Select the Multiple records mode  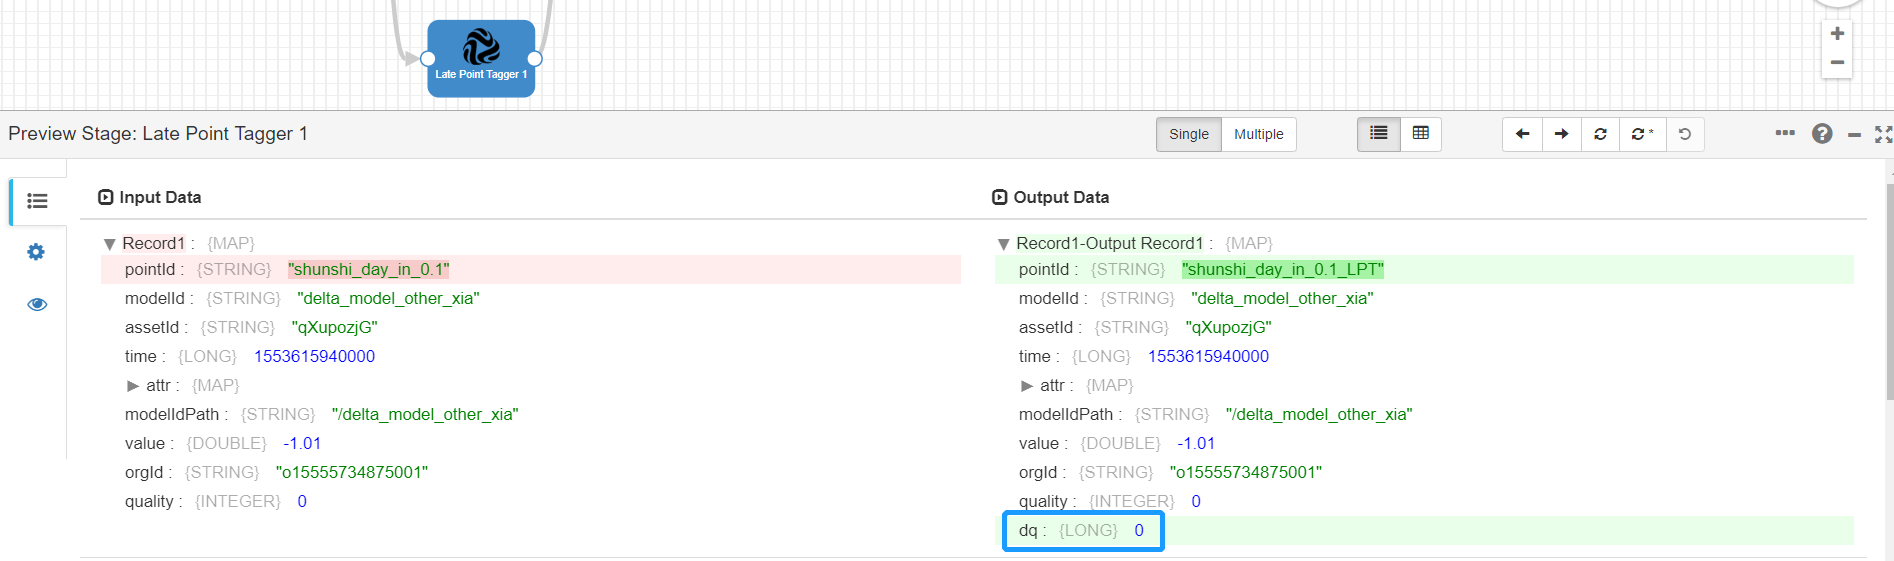[x=1258, y=134]
